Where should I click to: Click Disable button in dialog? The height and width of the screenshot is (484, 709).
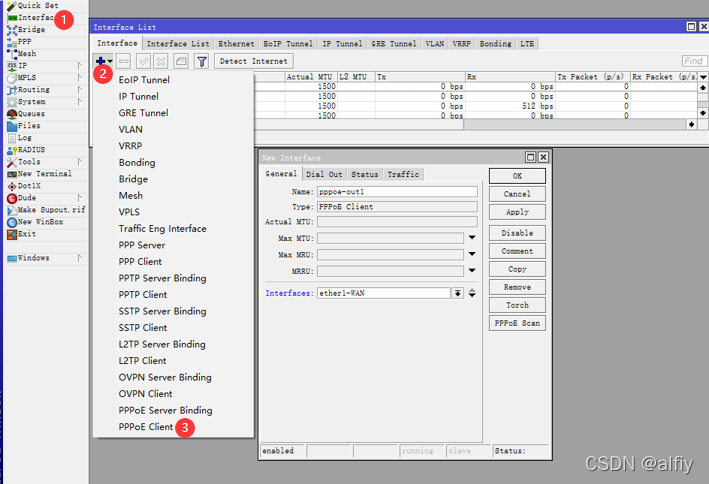pos(517,233)
